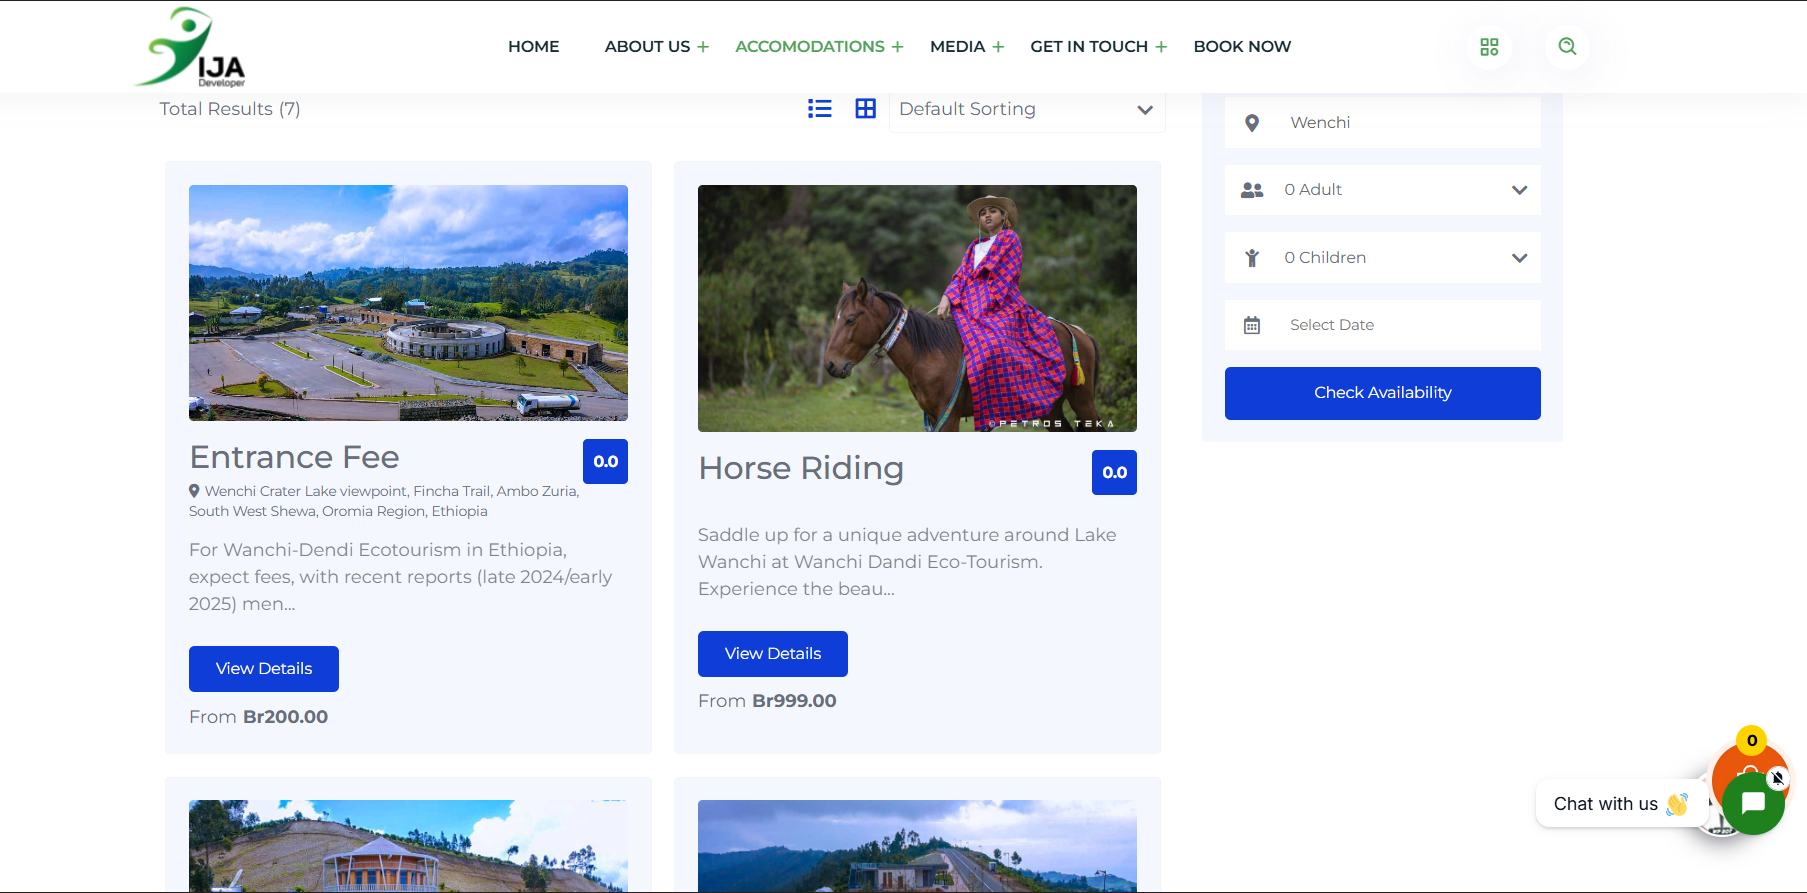1807x893 pixels.
Task: Switch to grid view layout
Action: click(x=865, y=109)
